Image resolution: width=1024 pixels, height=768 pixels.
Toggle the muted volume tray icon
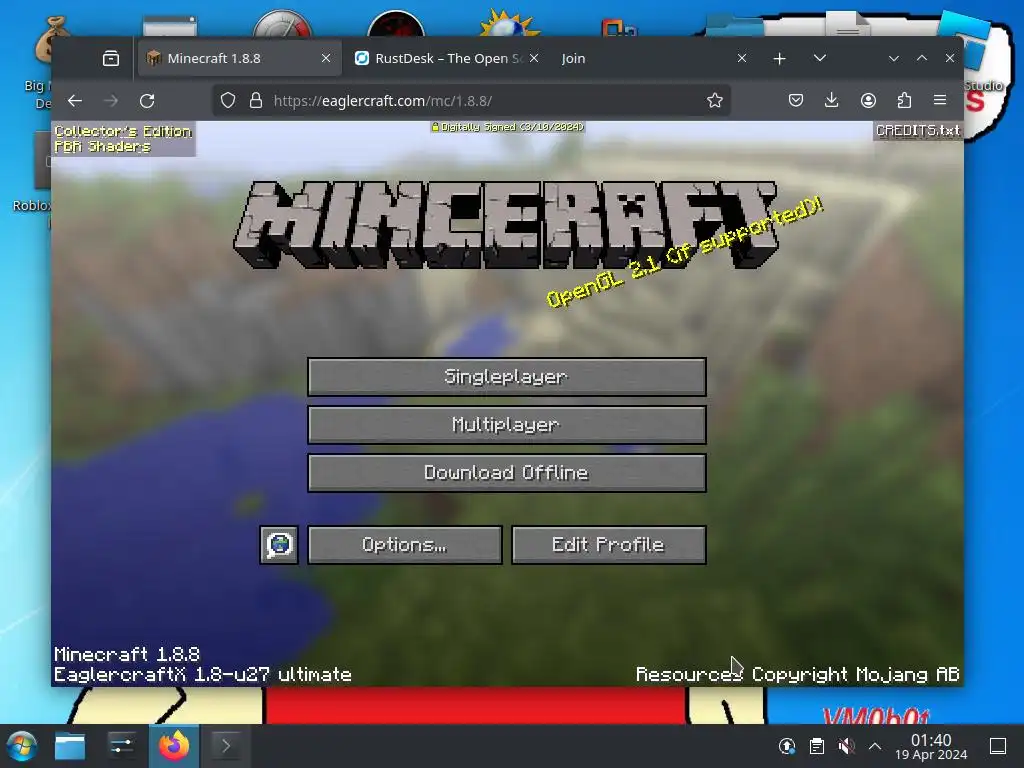click(x=846, y=746)
